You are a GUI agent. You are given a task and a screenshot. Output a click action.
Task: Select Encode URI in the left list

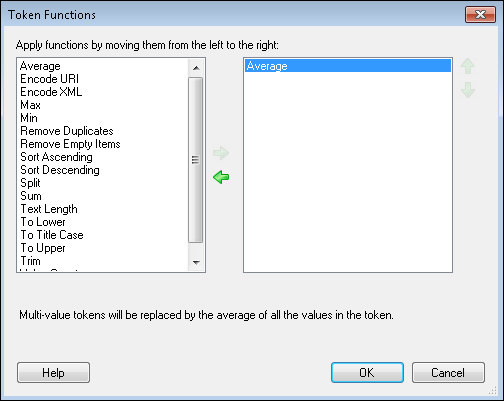49,79
